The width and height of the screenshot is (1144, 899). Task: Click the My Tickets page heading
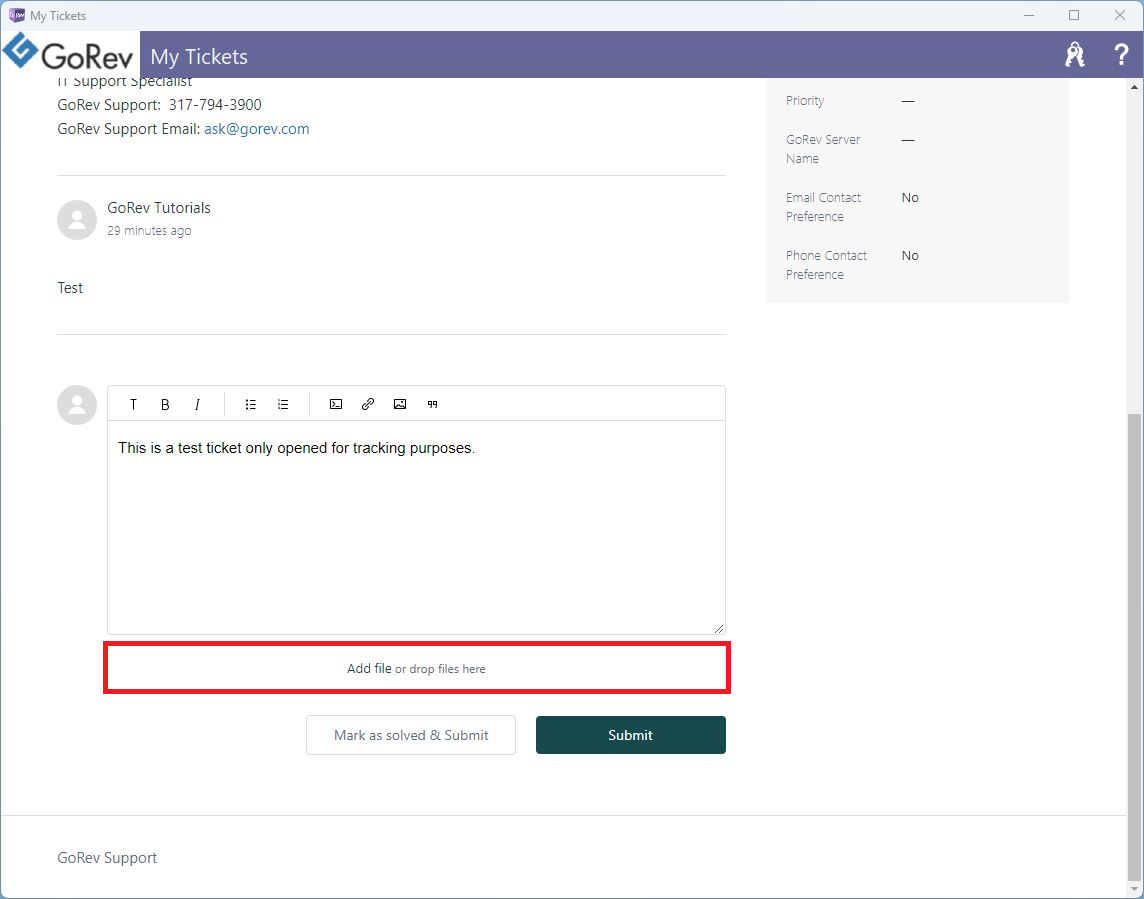pyautogui.click(x=199, y=57)
